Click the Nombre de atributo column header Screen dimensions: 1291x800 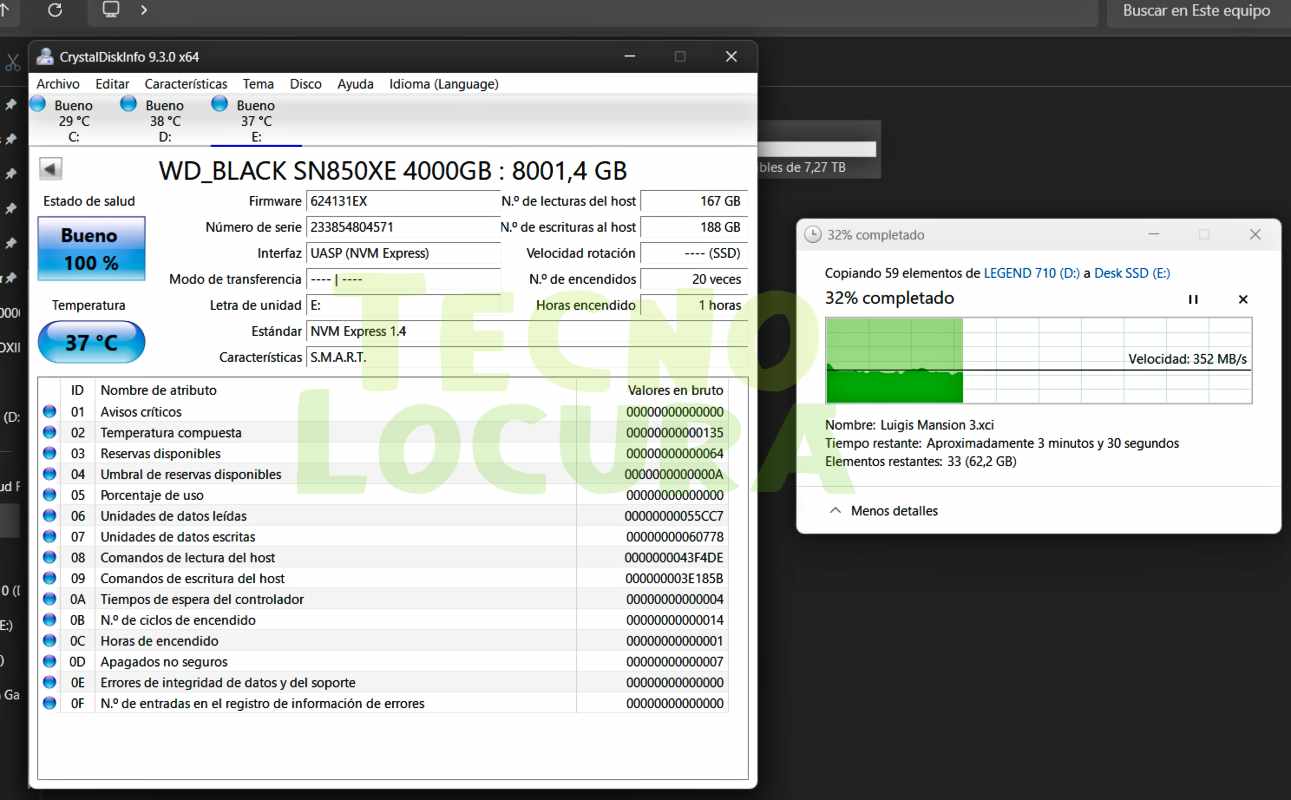point(158,391)
